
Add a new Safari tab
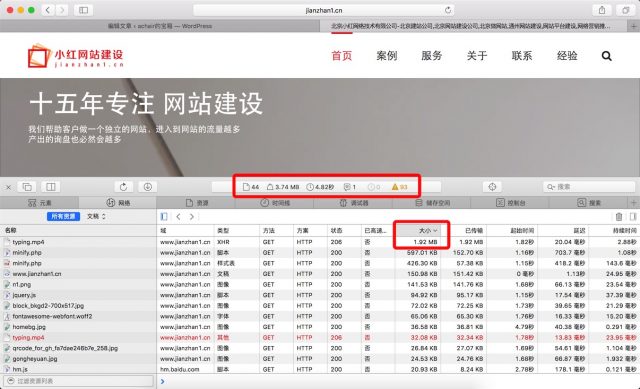click(x=633, y=26)
